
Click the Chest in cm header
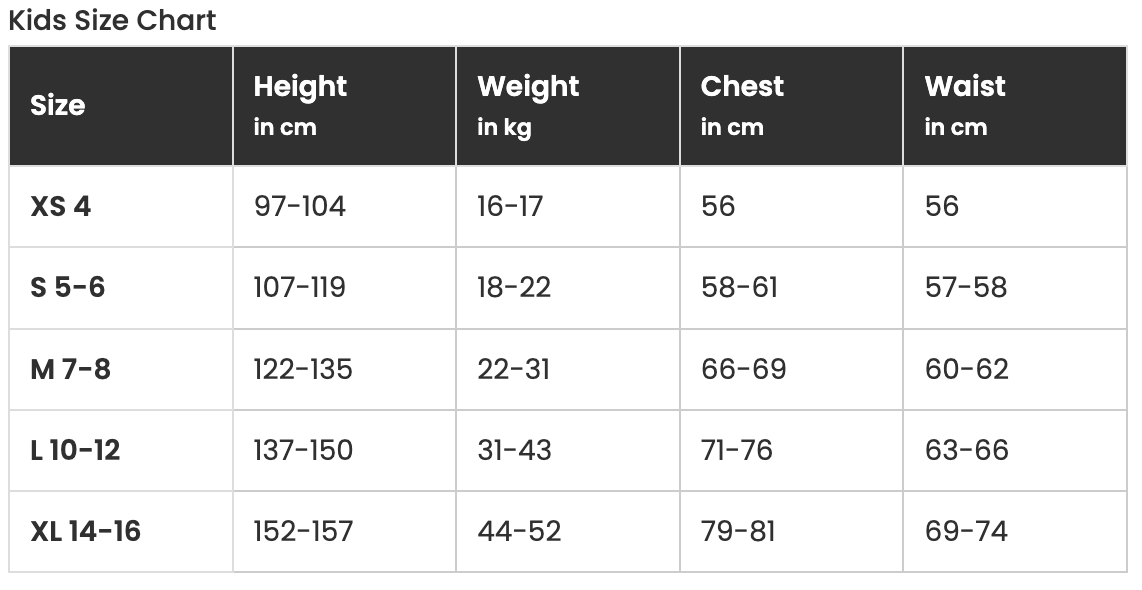742,105
